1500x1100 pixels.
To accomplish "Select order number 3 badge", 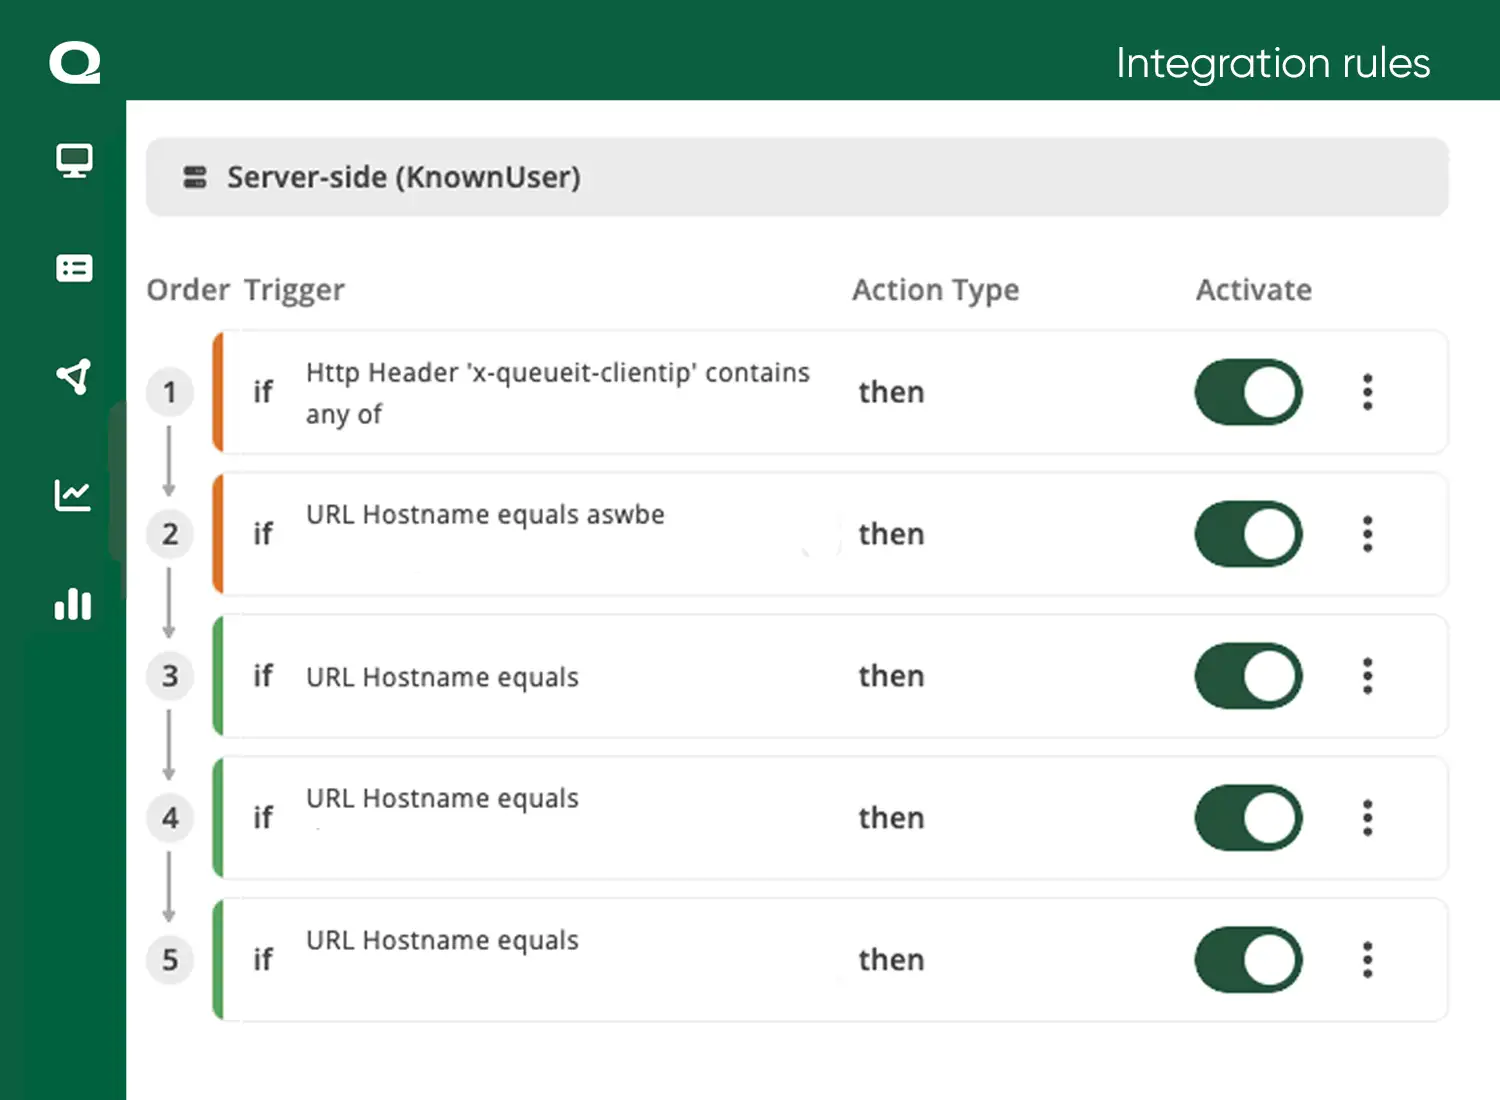I will tap(170, 676).
